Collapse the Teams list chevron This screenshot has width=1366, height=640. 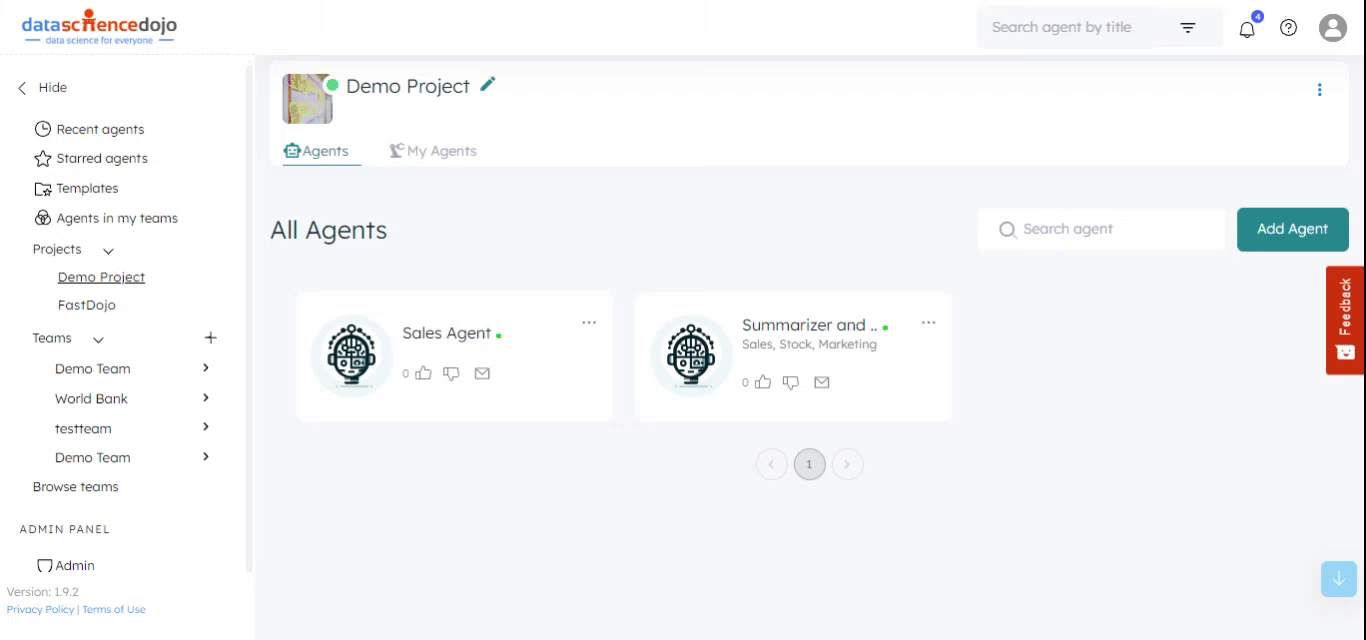(98, 339)
